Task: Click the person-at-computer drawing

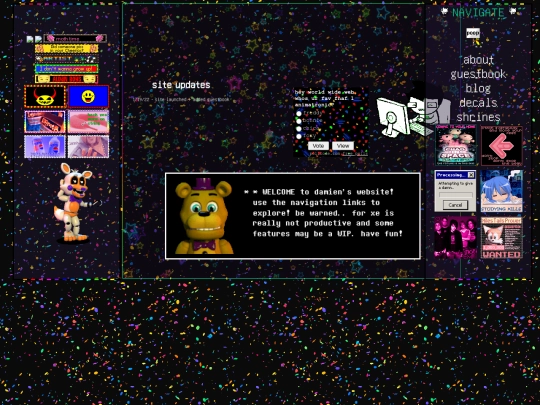Action: point(412,109)
